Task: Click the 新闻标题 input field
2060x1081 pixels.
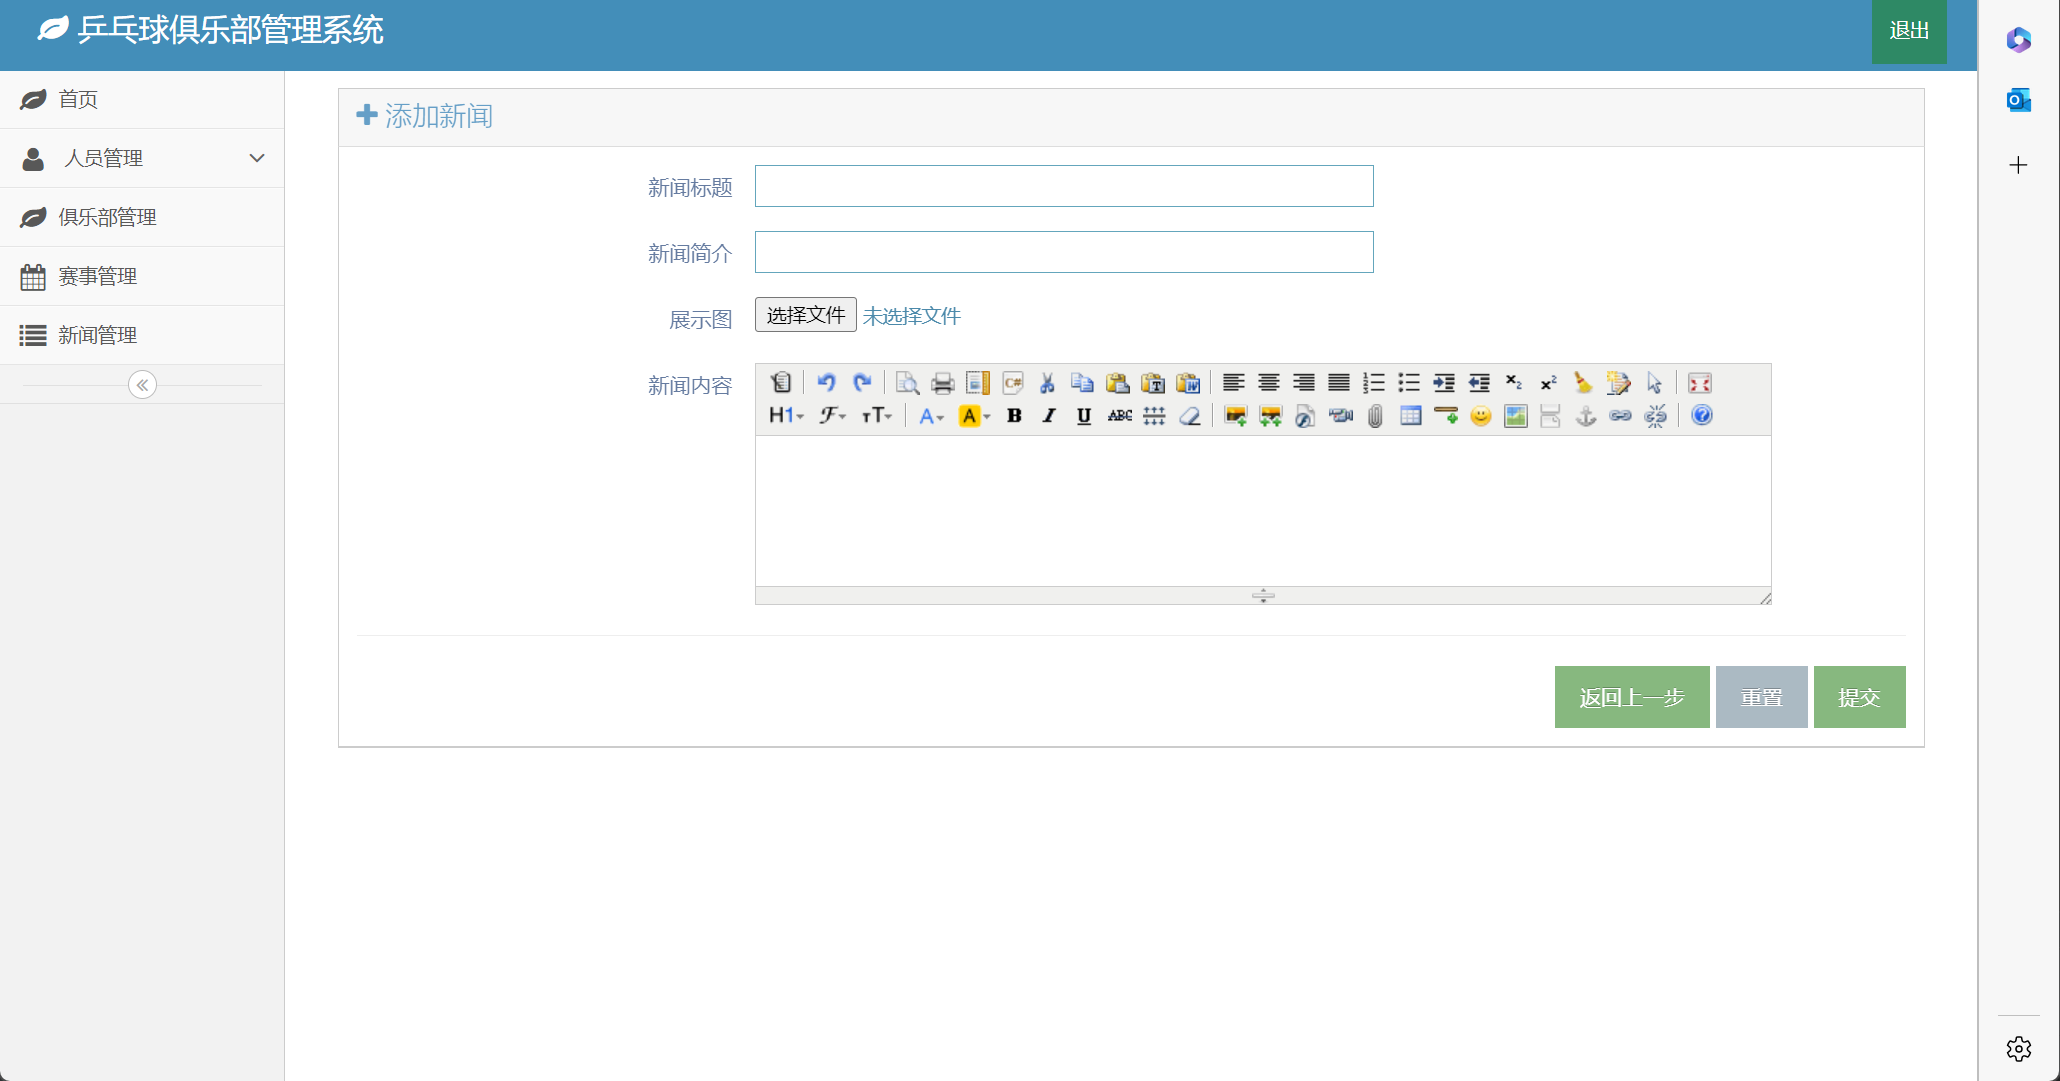Action: click(1063, 186)
